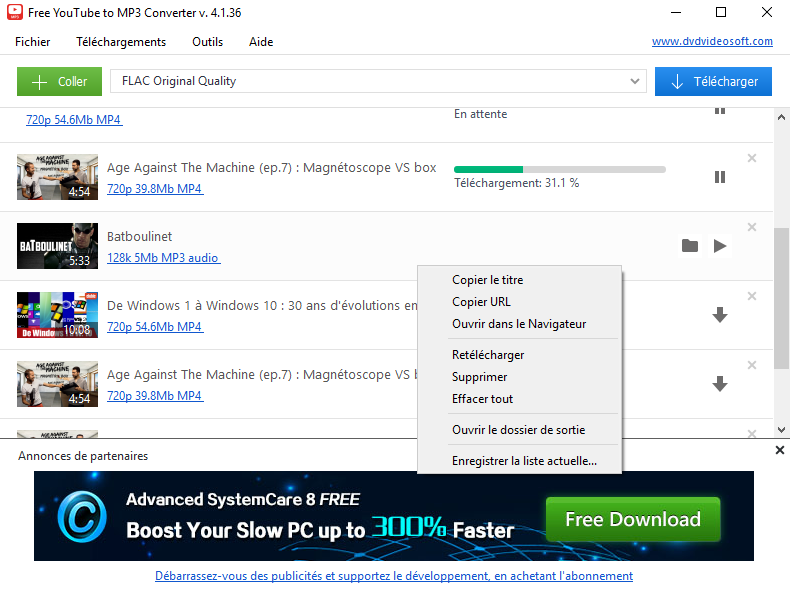
Task: Click the download progress bar at 31.1%
Action: 559,169
